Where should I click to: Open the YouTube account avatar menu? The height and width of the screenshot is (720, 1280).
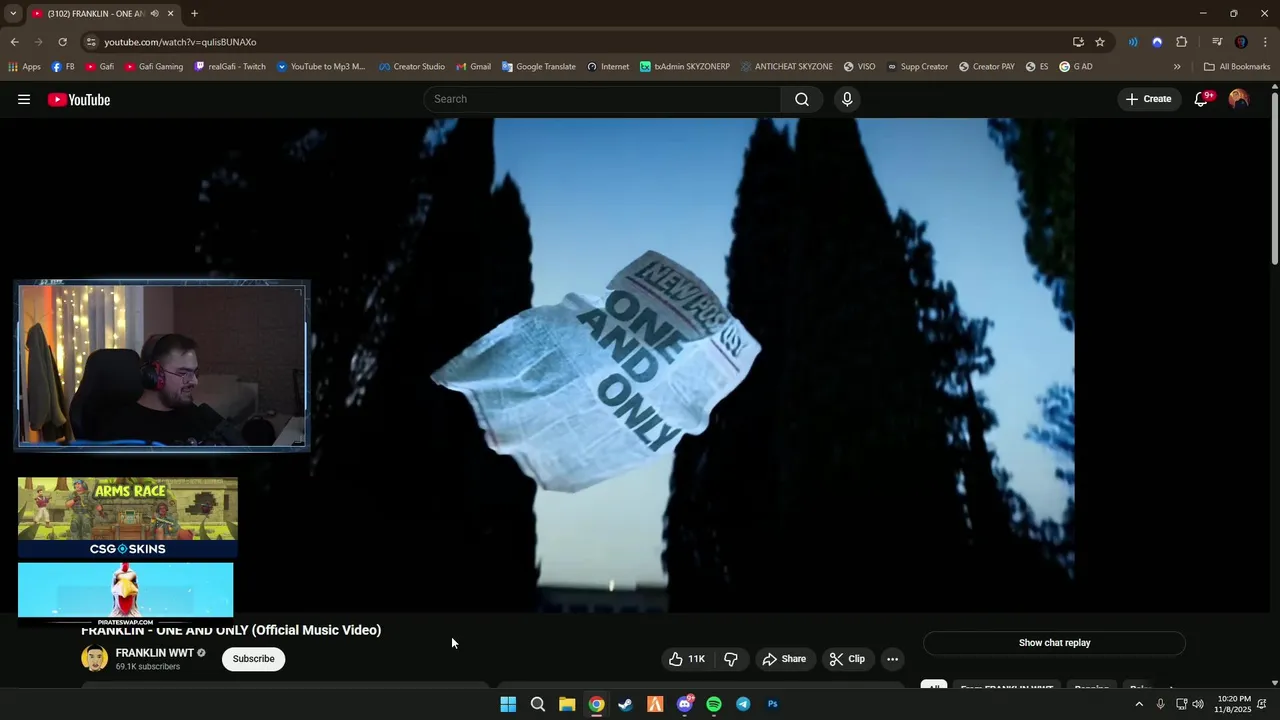click(x=1239, y=99)
